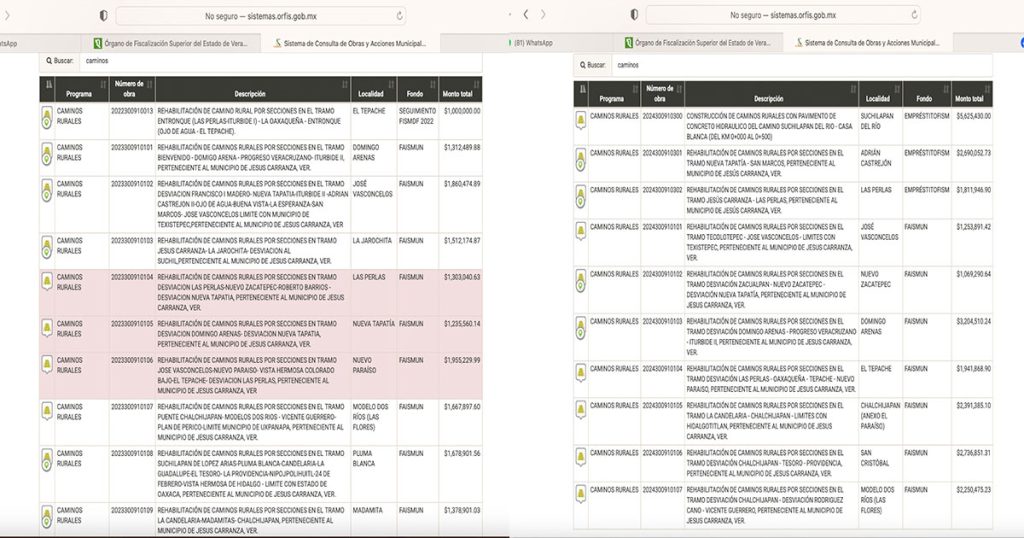
Task: Select amount $2,250,475.23 in right table
Action: (x=973, y=489)
